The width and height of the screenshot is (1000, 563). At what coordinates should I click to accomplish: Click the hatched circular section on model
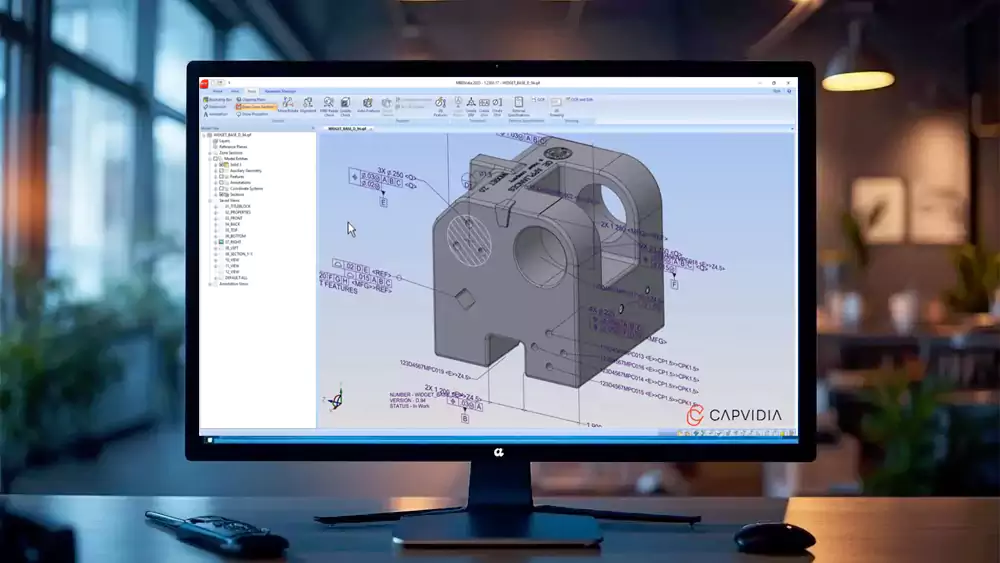(469, 240)
